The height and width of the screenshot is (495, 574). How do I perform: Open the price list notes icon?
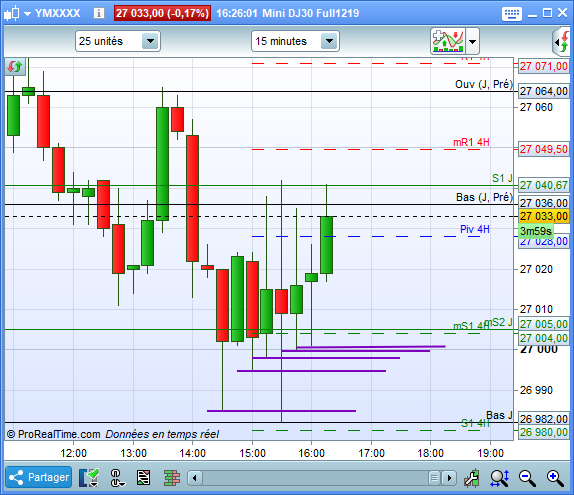tap(143, 477)
